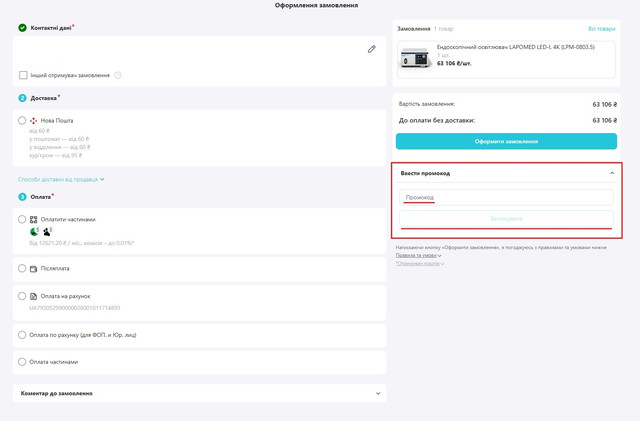
Task: Expand the 'Правила та умови' dropdown
Action: coord(418,255)
